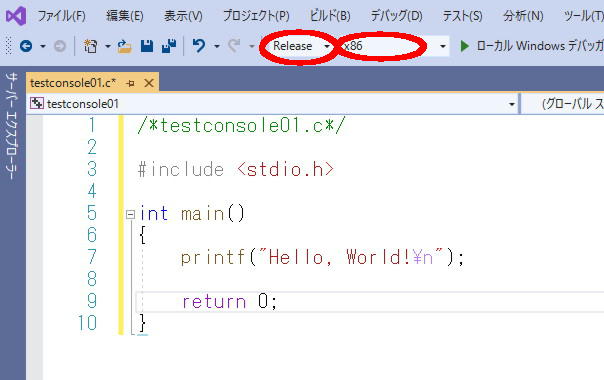
Task: Click the ローカル Windows デバッガー button
Action: (x=532, y=46)
